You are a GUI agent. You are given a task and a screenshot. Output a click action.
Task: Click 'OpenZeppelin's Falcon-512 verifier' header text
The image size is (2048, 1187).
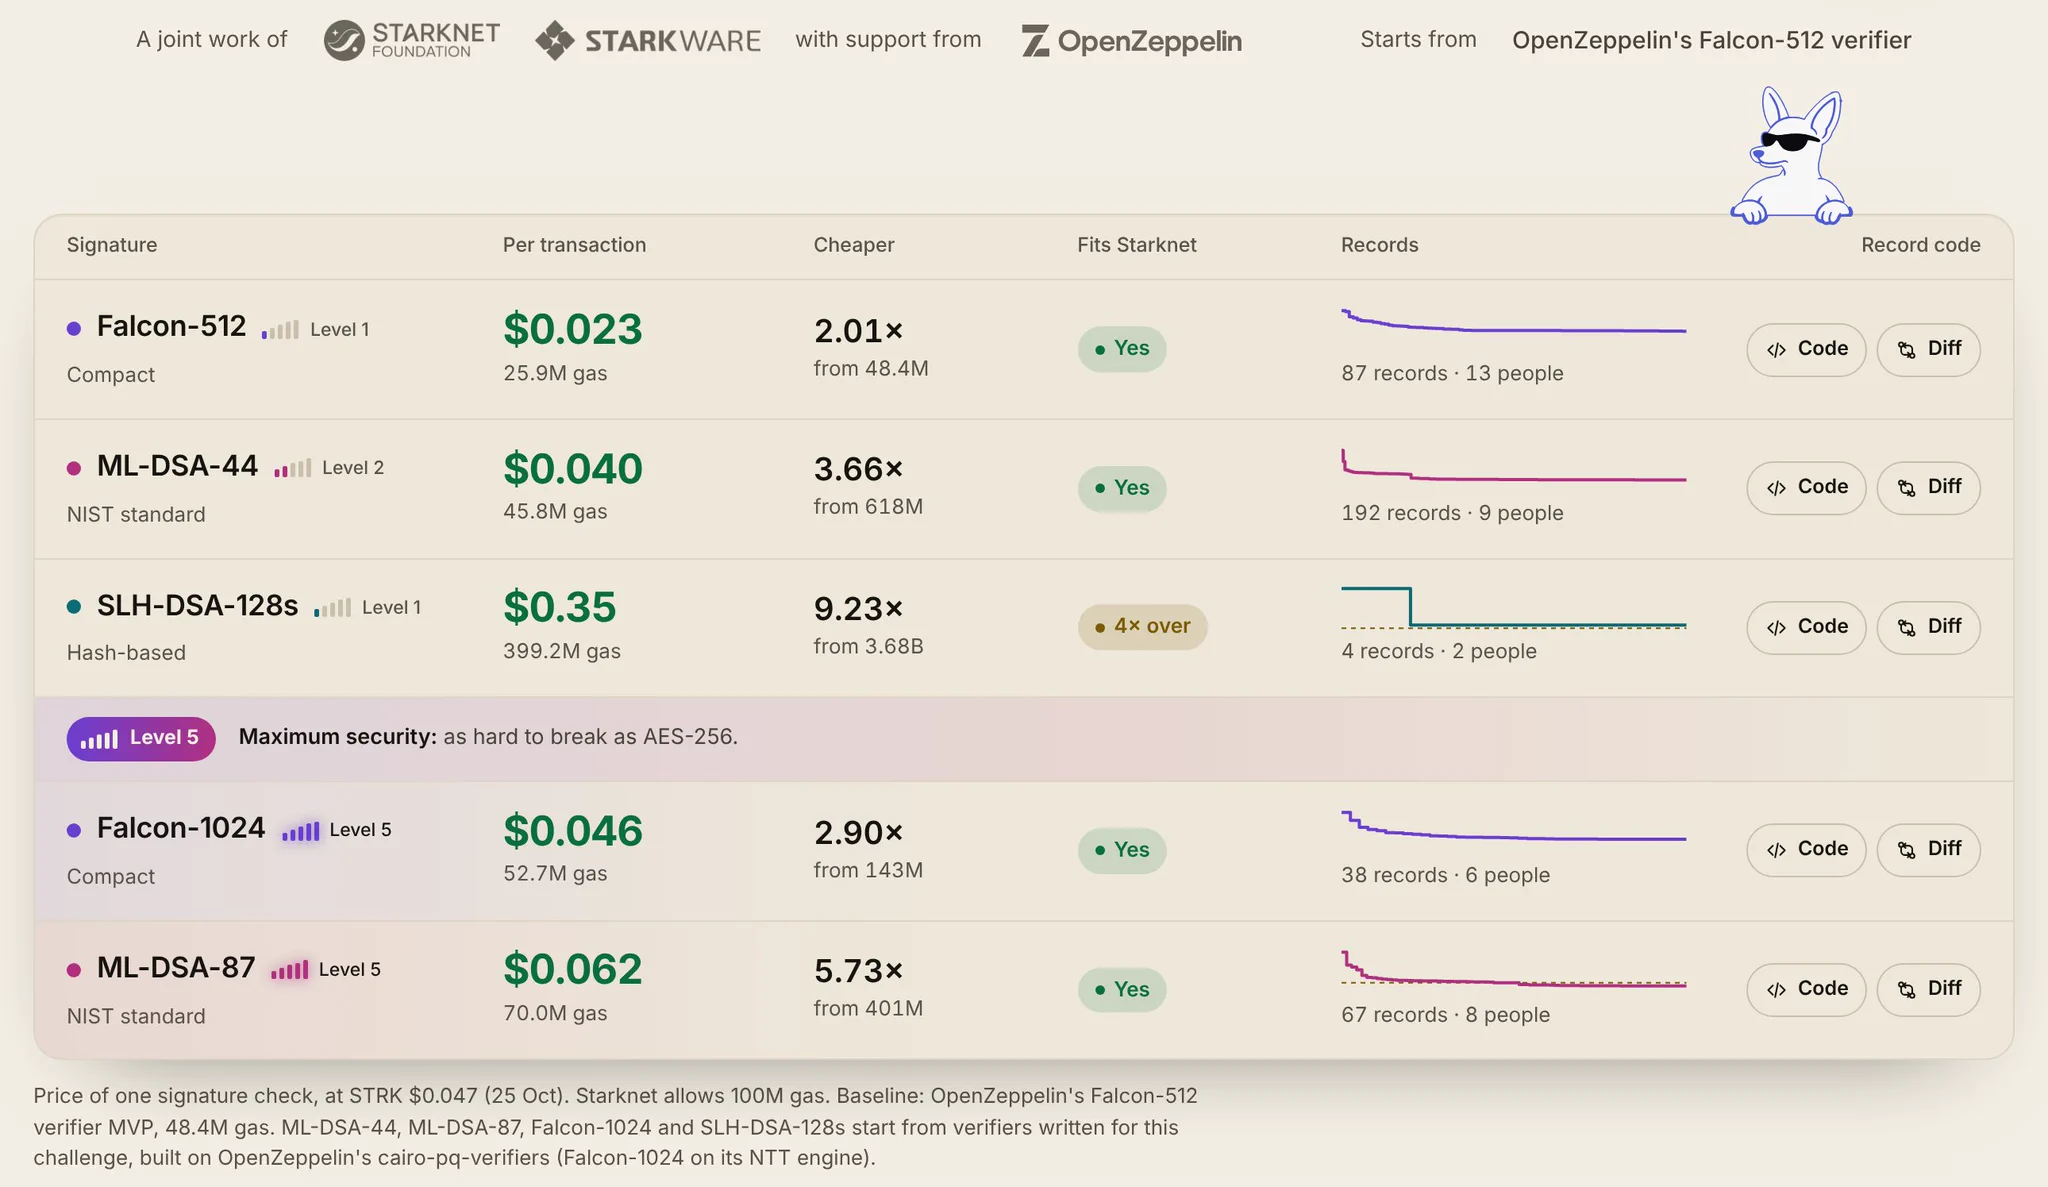point(1711,40)
